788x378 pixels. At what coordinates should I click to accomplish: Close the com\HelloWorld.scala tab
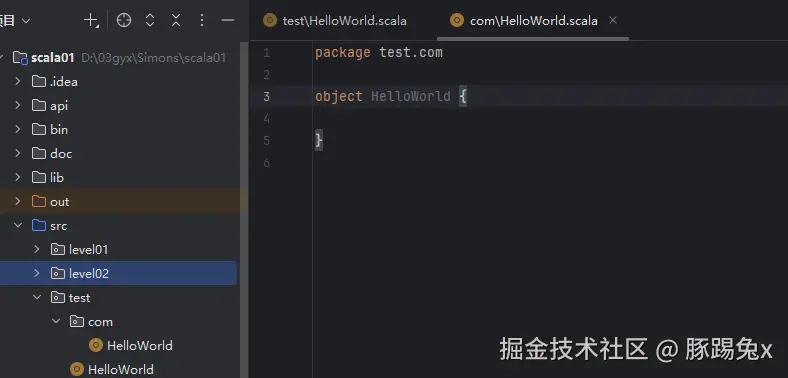[x=613, y=20]
